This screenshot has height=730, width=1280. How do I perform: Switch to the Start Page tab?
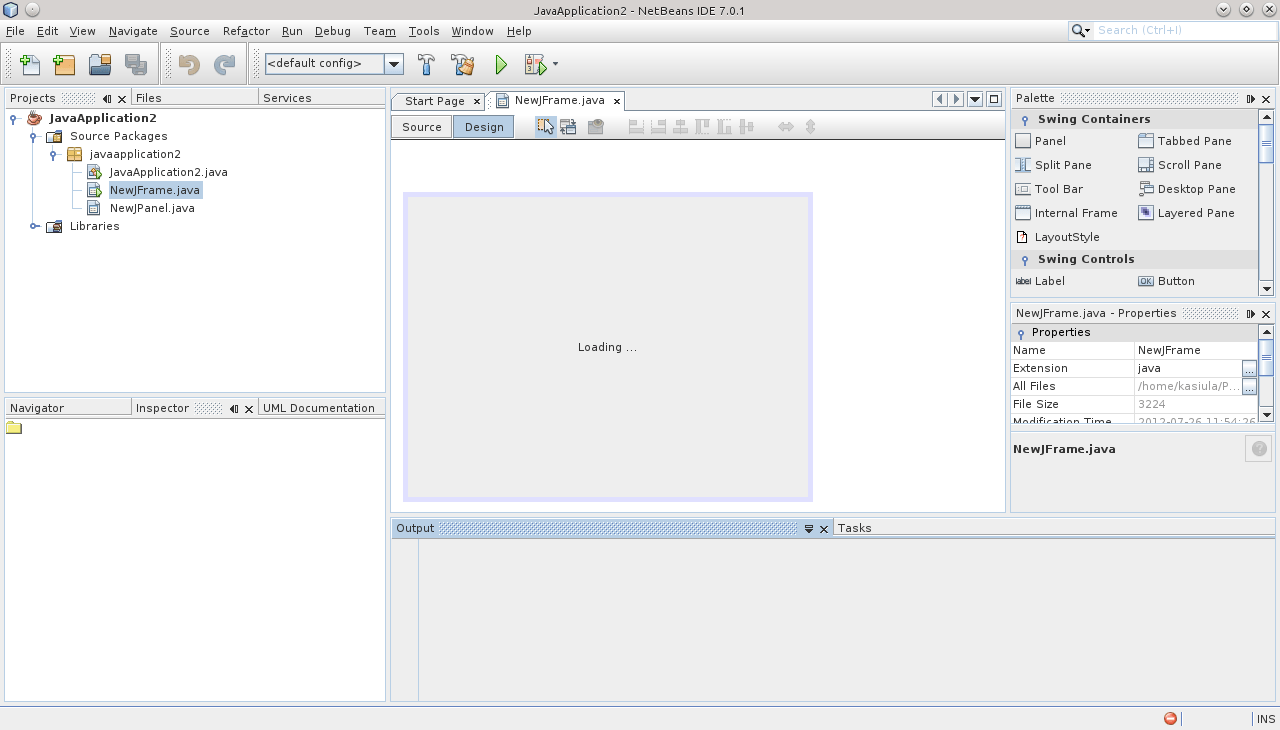coord(434,101)
